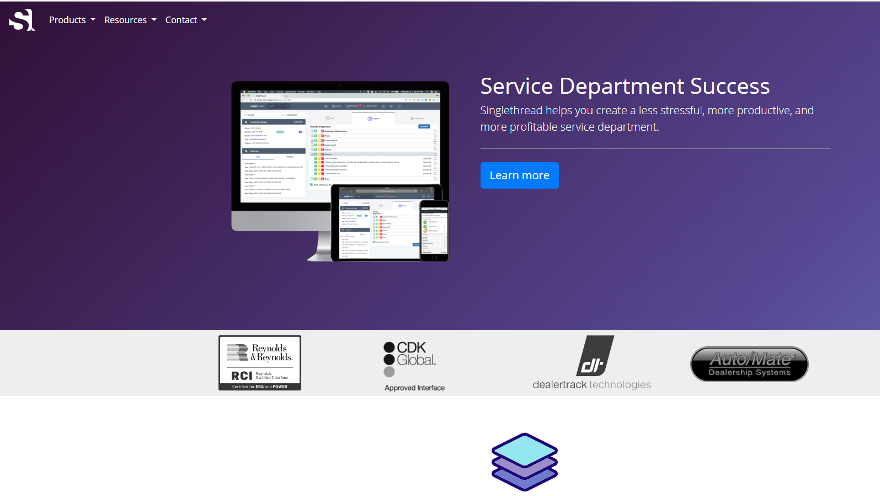Open the Products dropdown menu
880x496 pixels.
[x=72, y=20]
